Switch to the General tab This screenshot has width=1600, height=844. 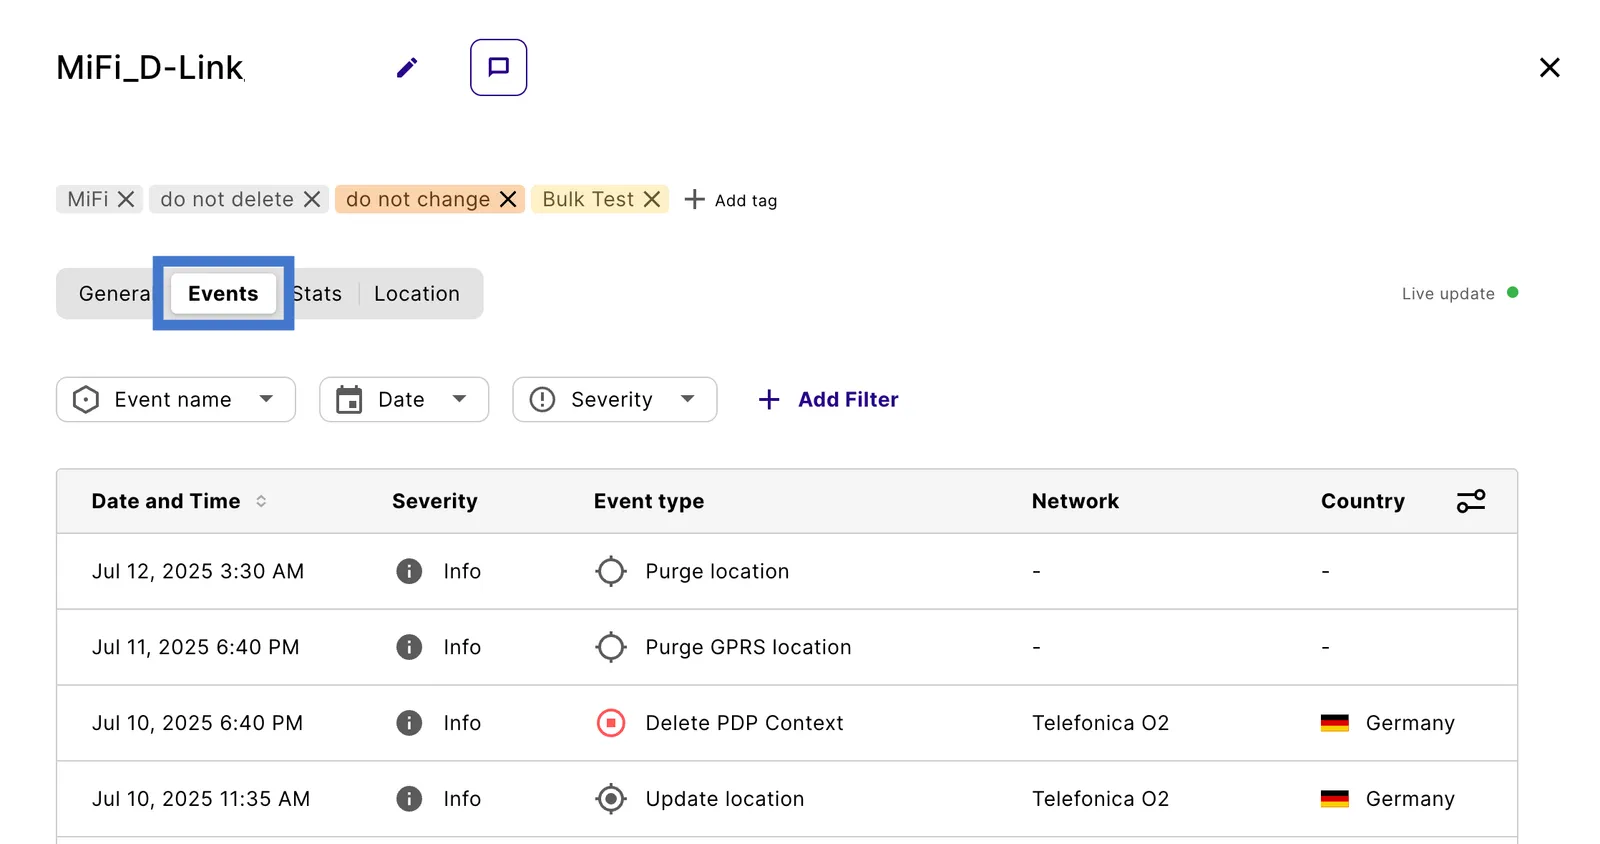pos(114,294)
